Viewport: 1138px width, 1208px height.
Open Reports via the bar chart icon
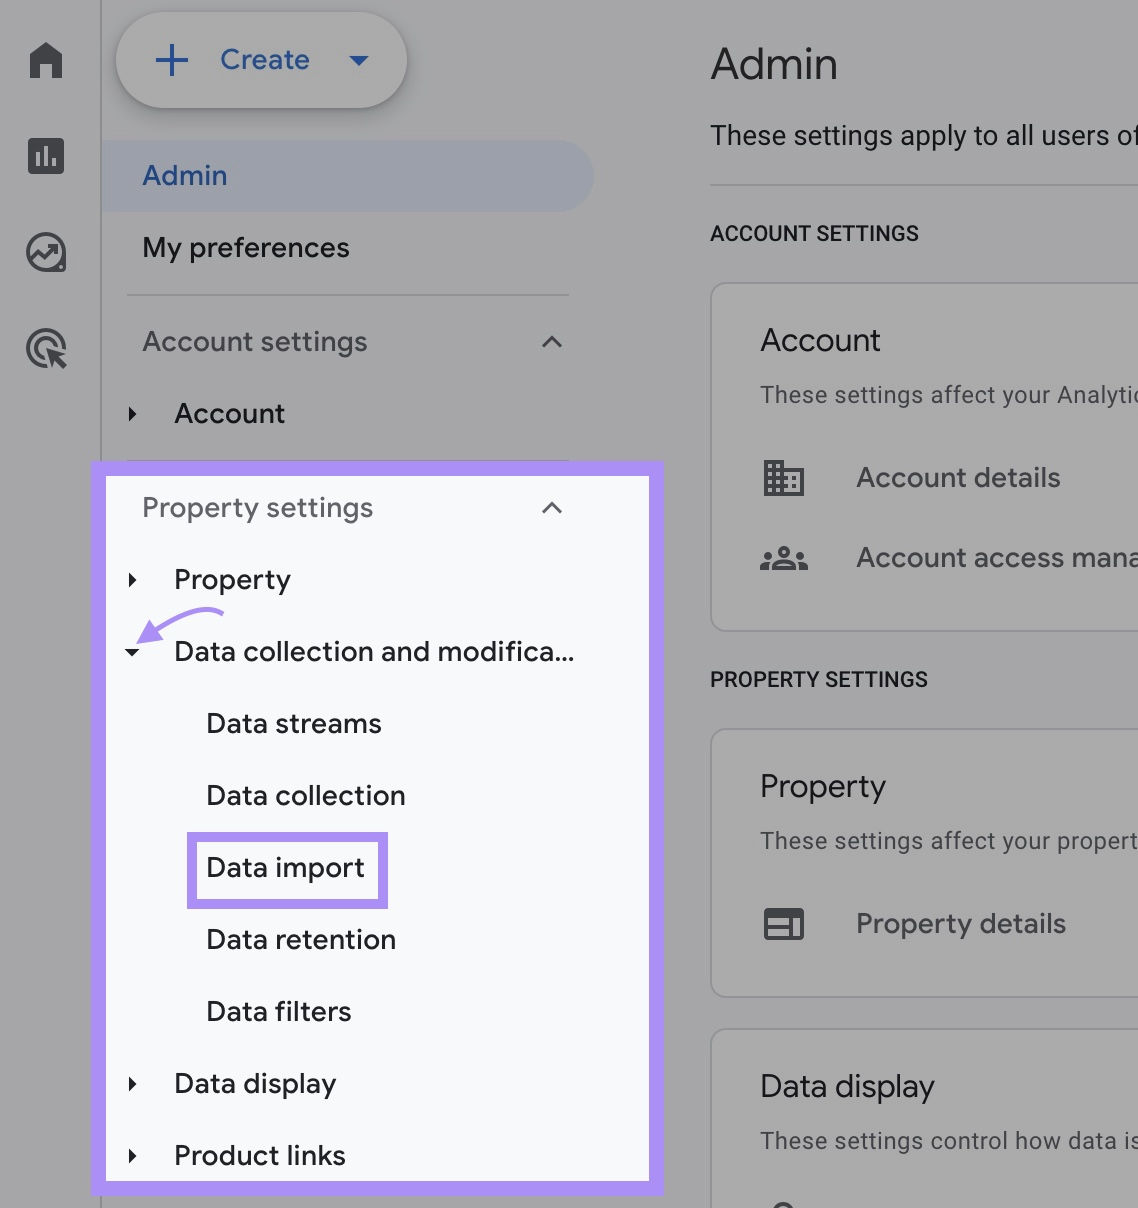tap(46, 156)
